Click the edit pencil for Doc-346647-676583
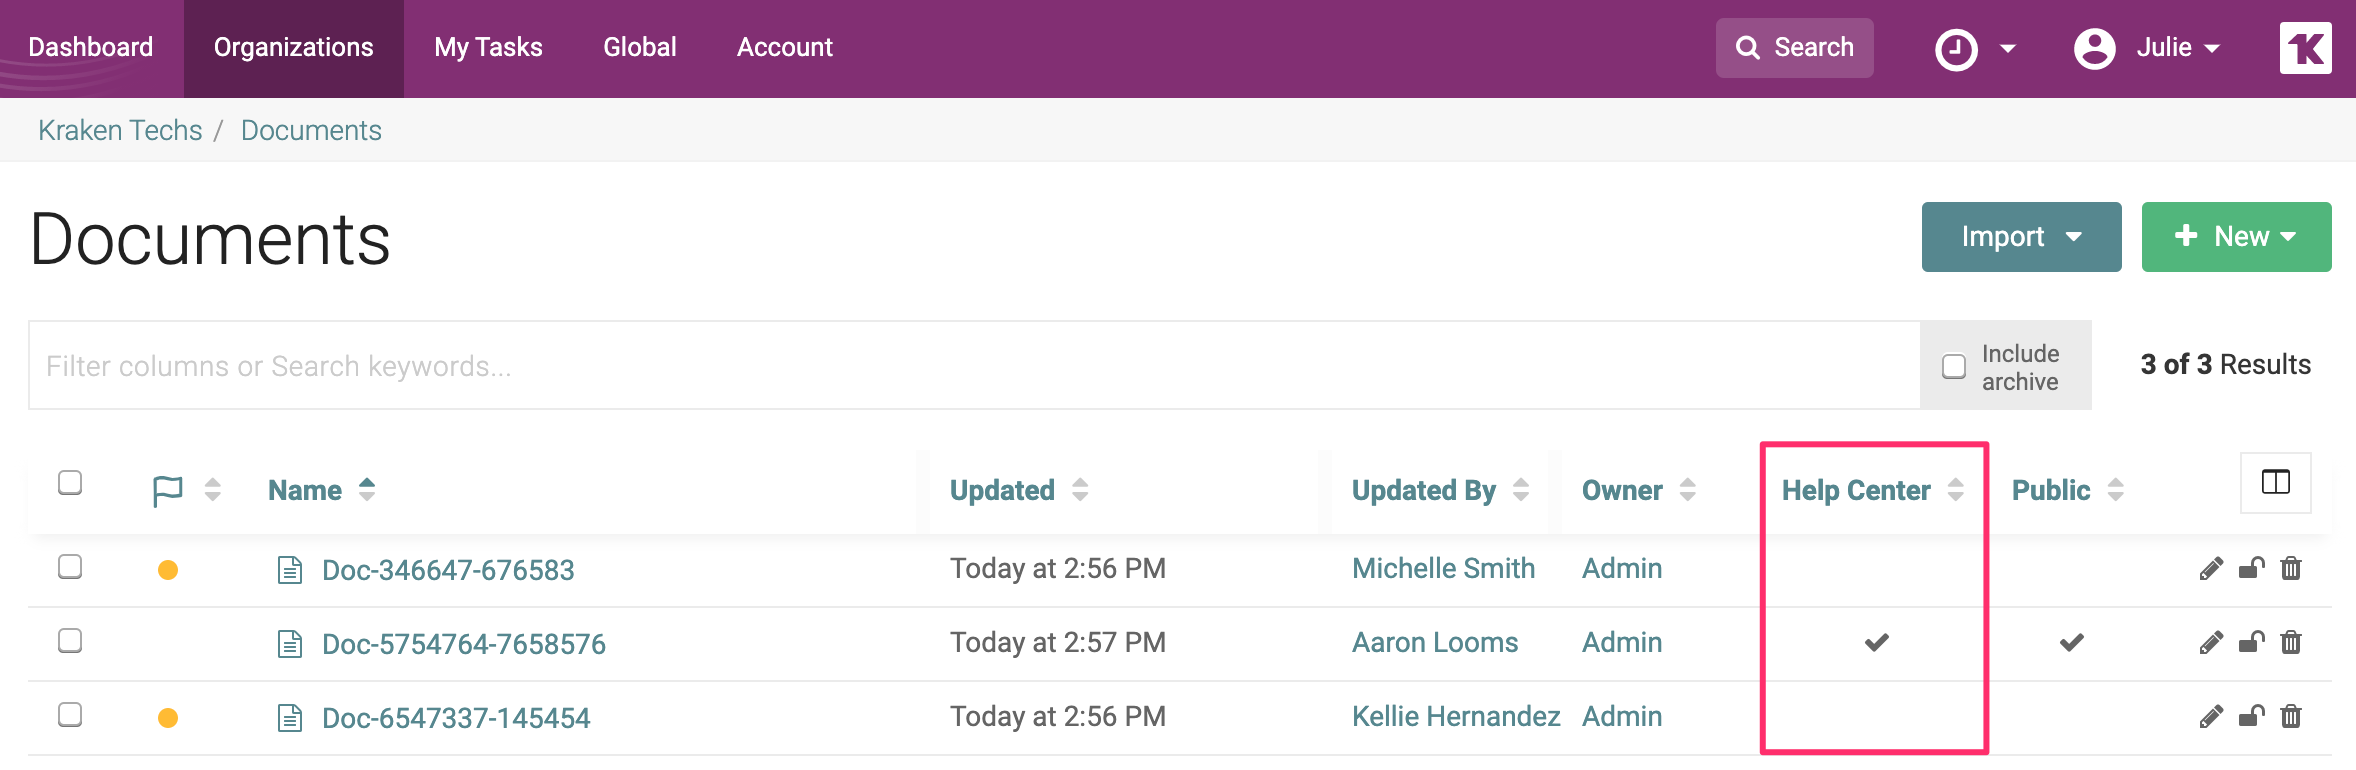 pos(2211,569)
